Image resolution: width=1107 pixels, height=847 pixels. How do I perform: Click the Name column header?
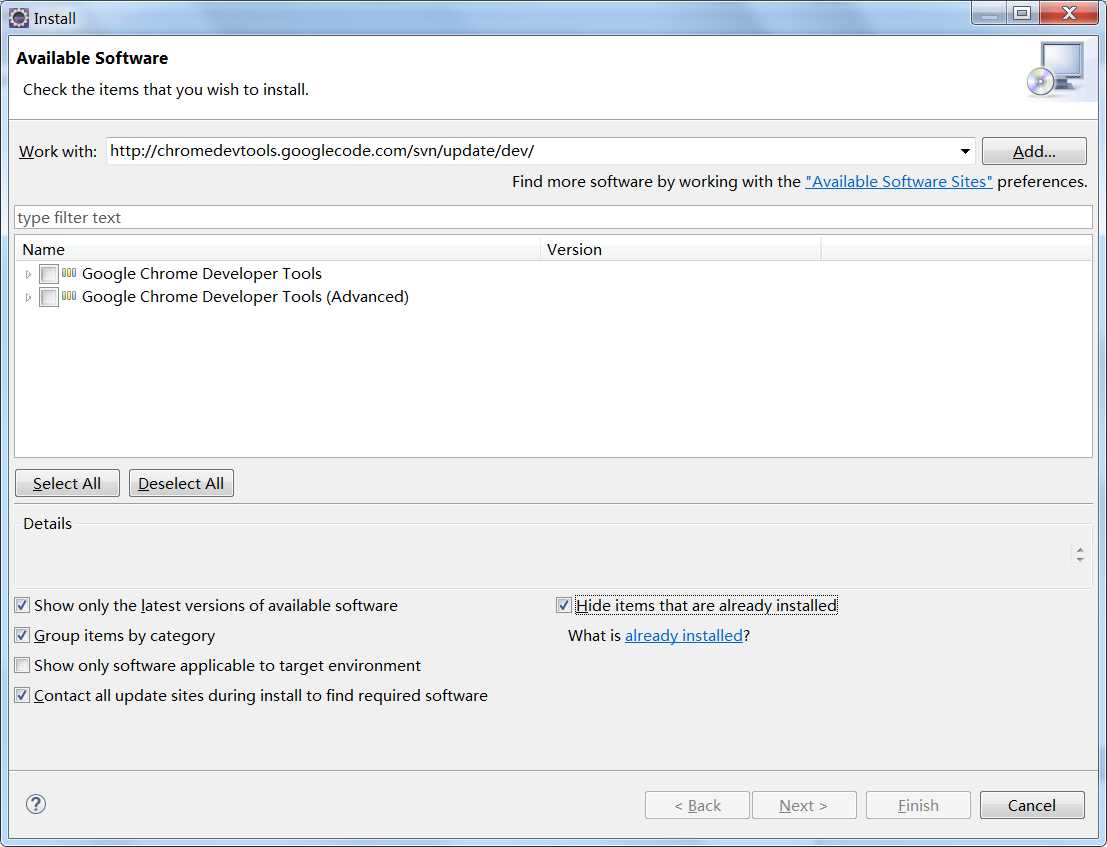pyautogui.click(x=277, y=249)
